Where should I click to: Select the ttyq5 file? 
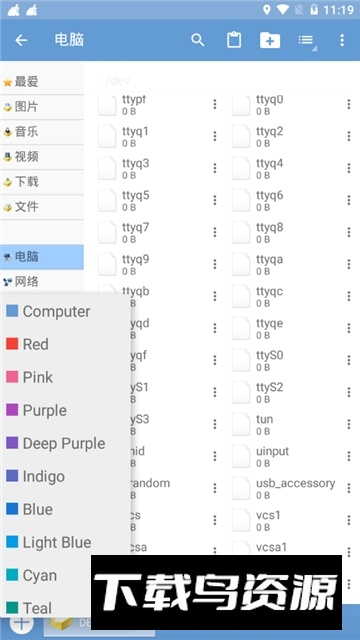[159, 200]
